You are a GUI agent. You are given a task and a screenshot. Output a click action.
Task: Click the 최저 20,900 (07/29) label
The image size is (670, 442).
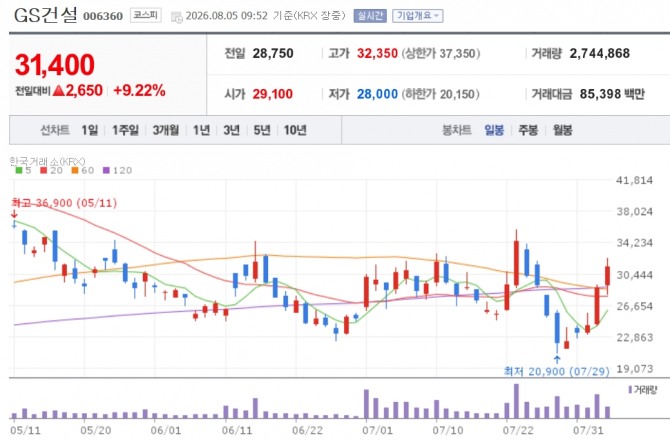point(557,371)
